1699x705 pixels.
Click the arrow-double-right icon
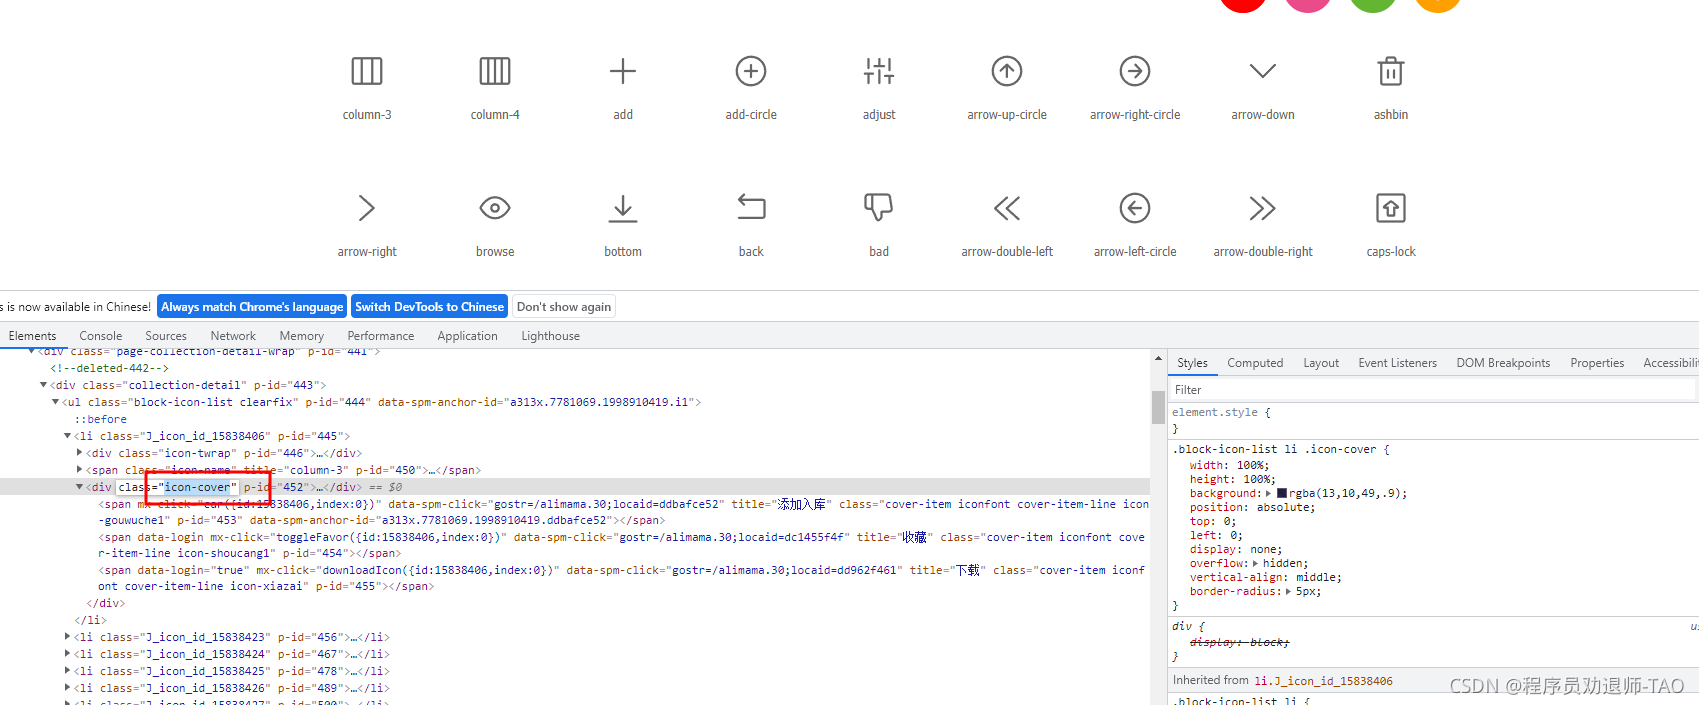[x=1263, y=208]
